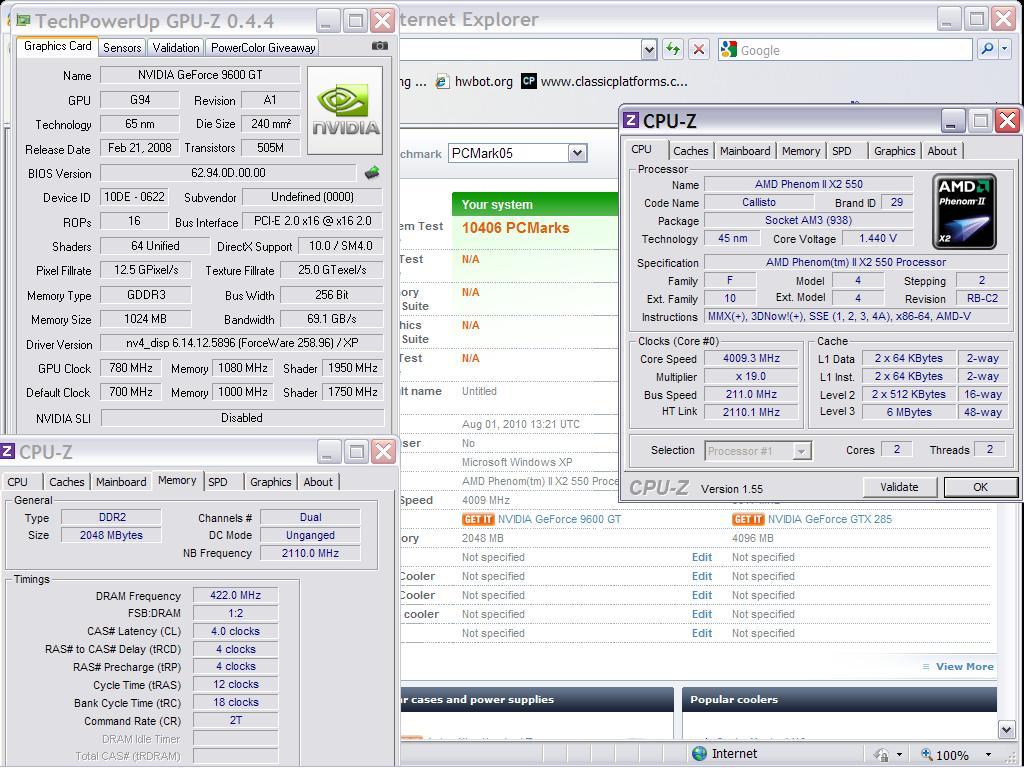This screenshot has width=1024, height=768.
Task: Click the Internet Explorer stop icon
Action: [x=699, y=49]
